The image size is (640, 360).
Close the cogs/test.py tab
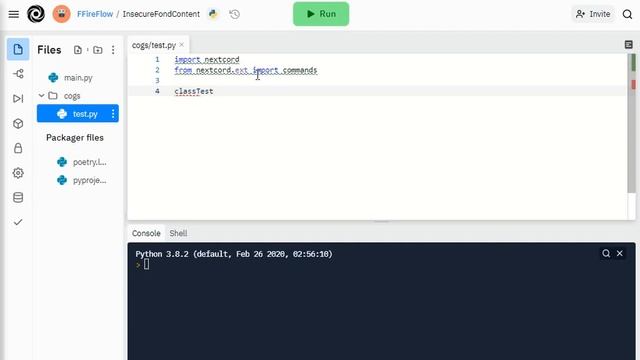[182, 45]
